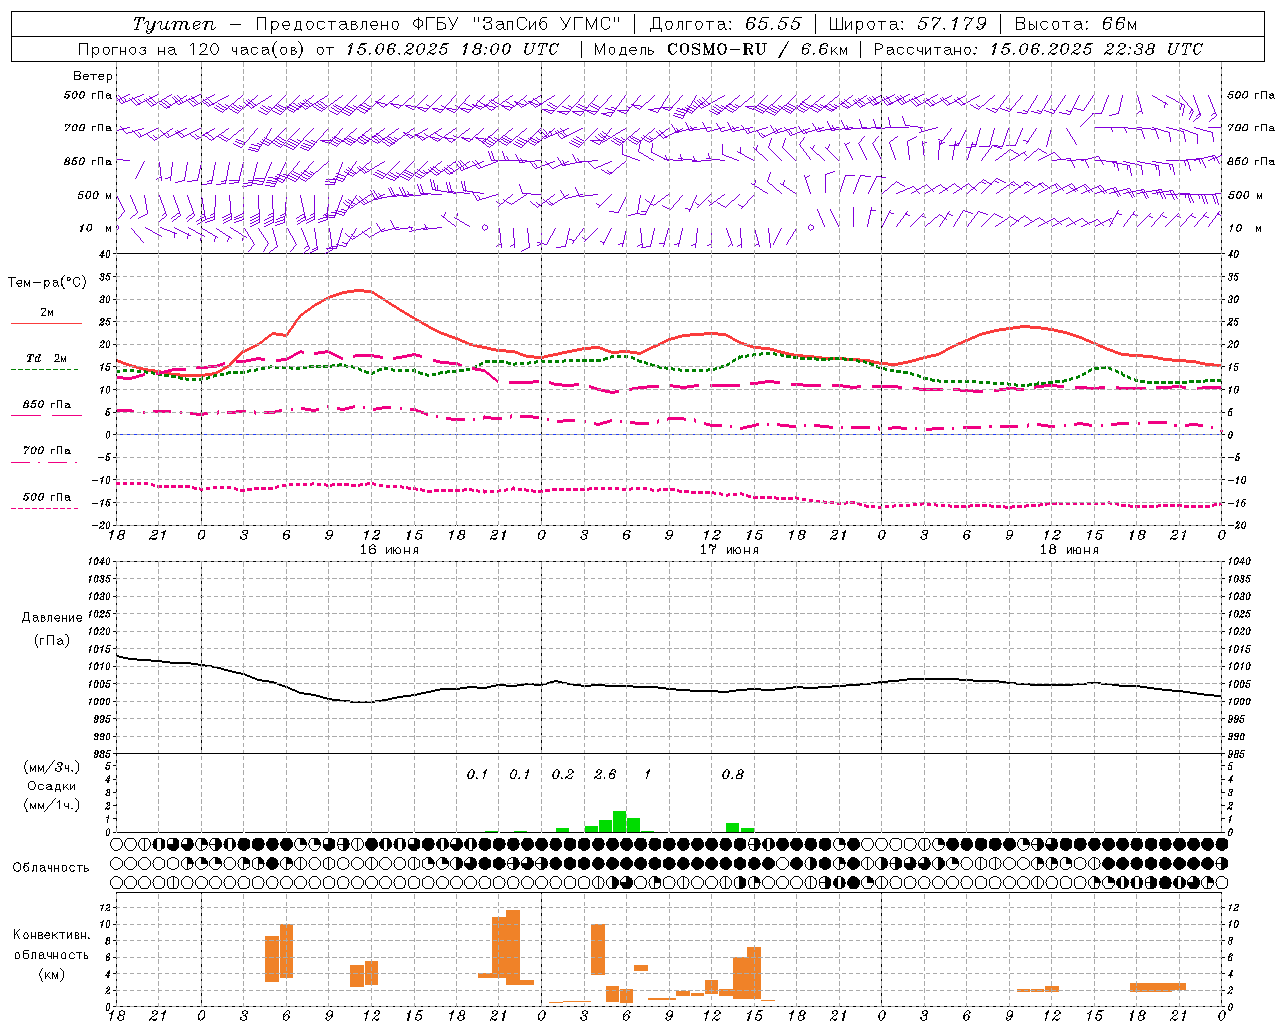Click the "Облачность" cloud cover label

click(x=51, y=867)
